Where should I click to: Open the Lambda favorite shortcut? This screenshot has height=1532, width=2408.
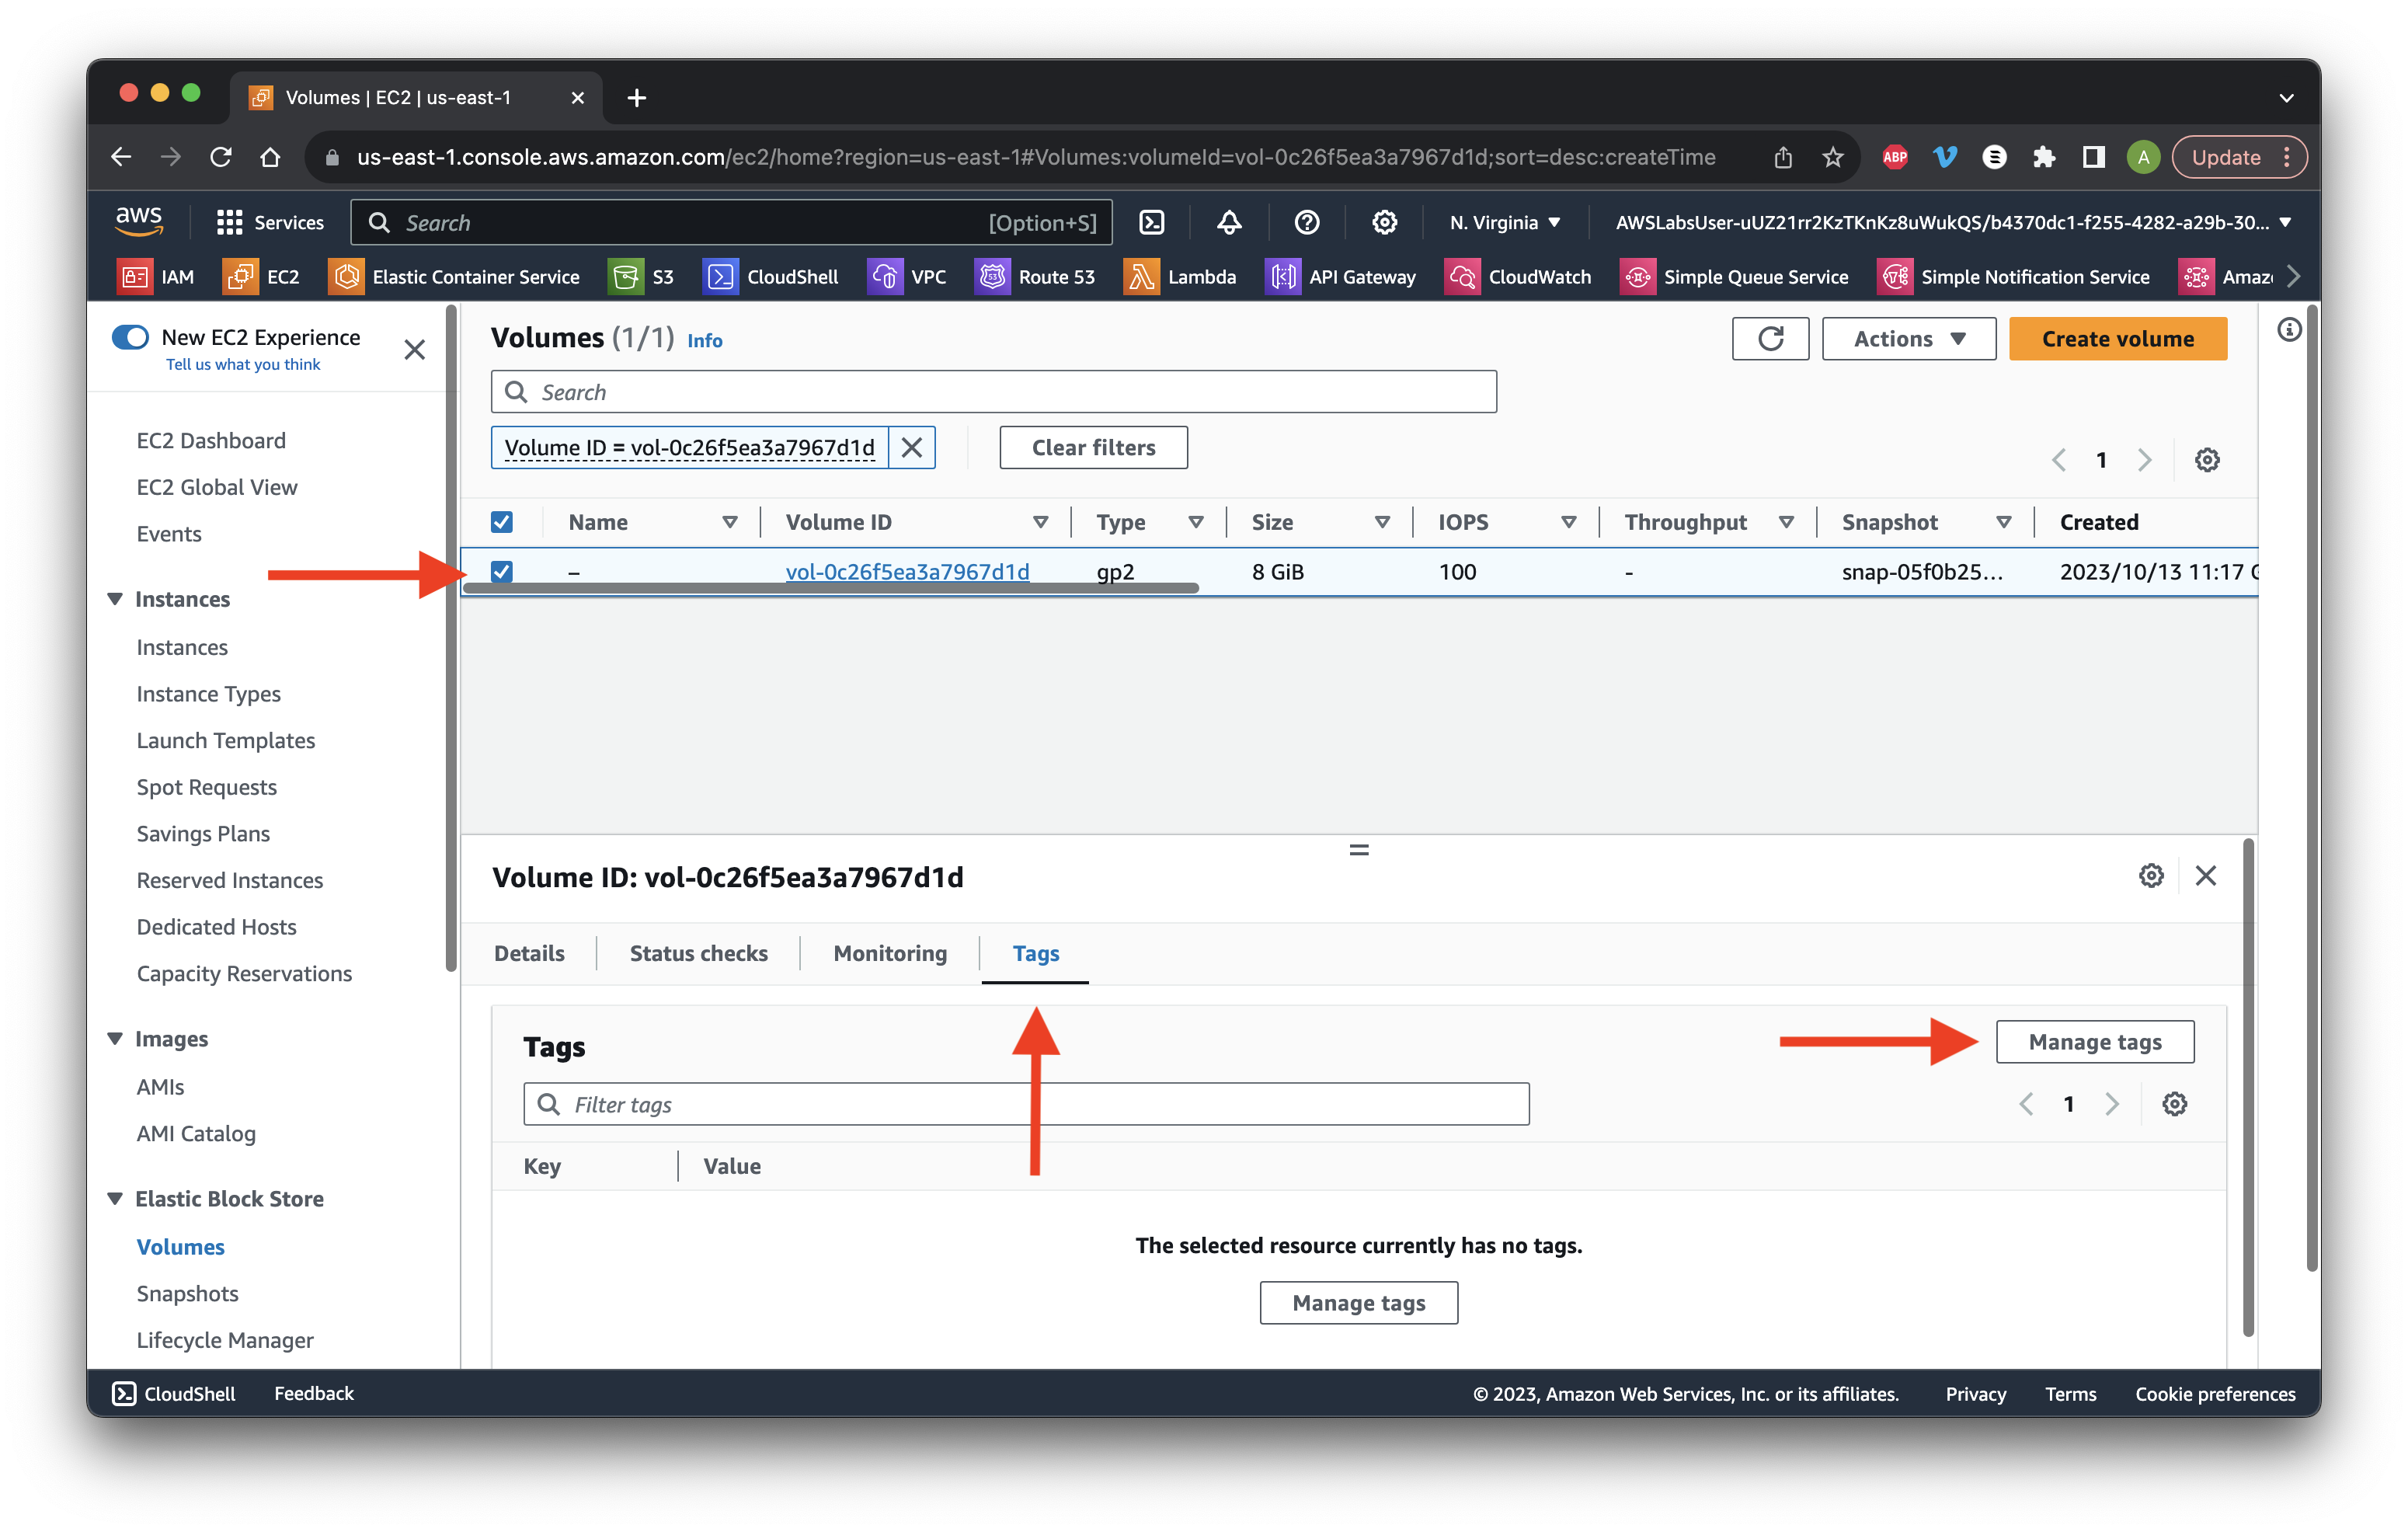[1180, 277]
